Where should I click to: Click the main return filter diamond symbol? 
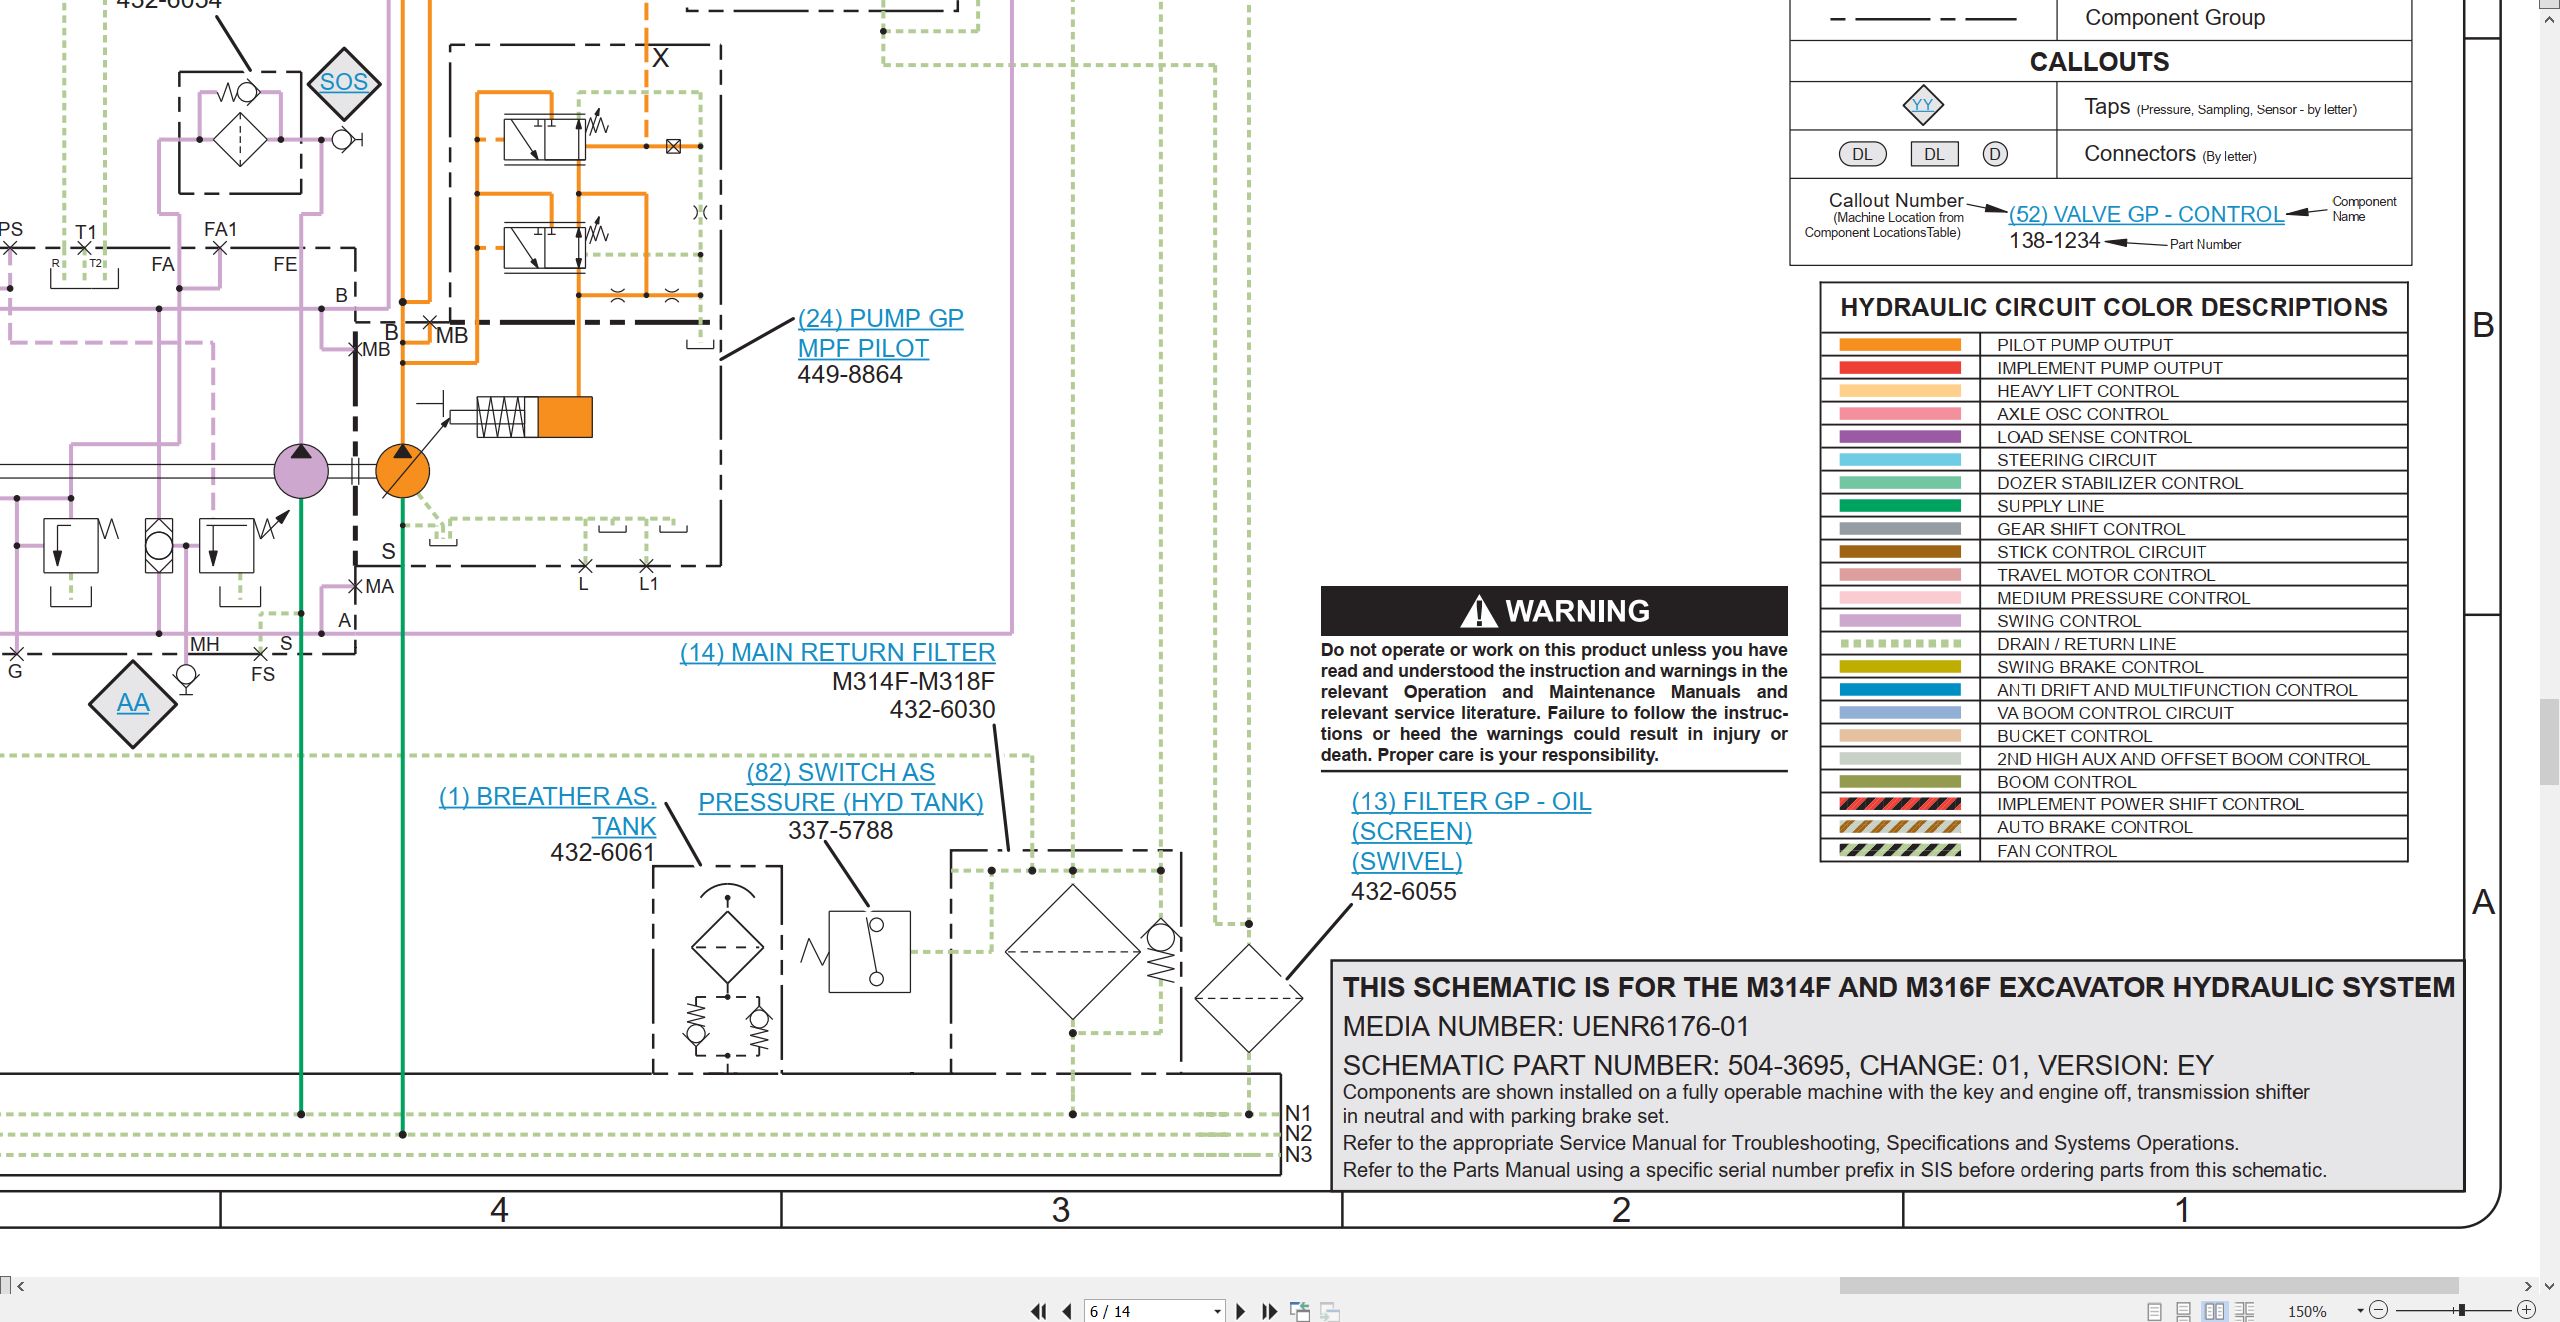1072,952
